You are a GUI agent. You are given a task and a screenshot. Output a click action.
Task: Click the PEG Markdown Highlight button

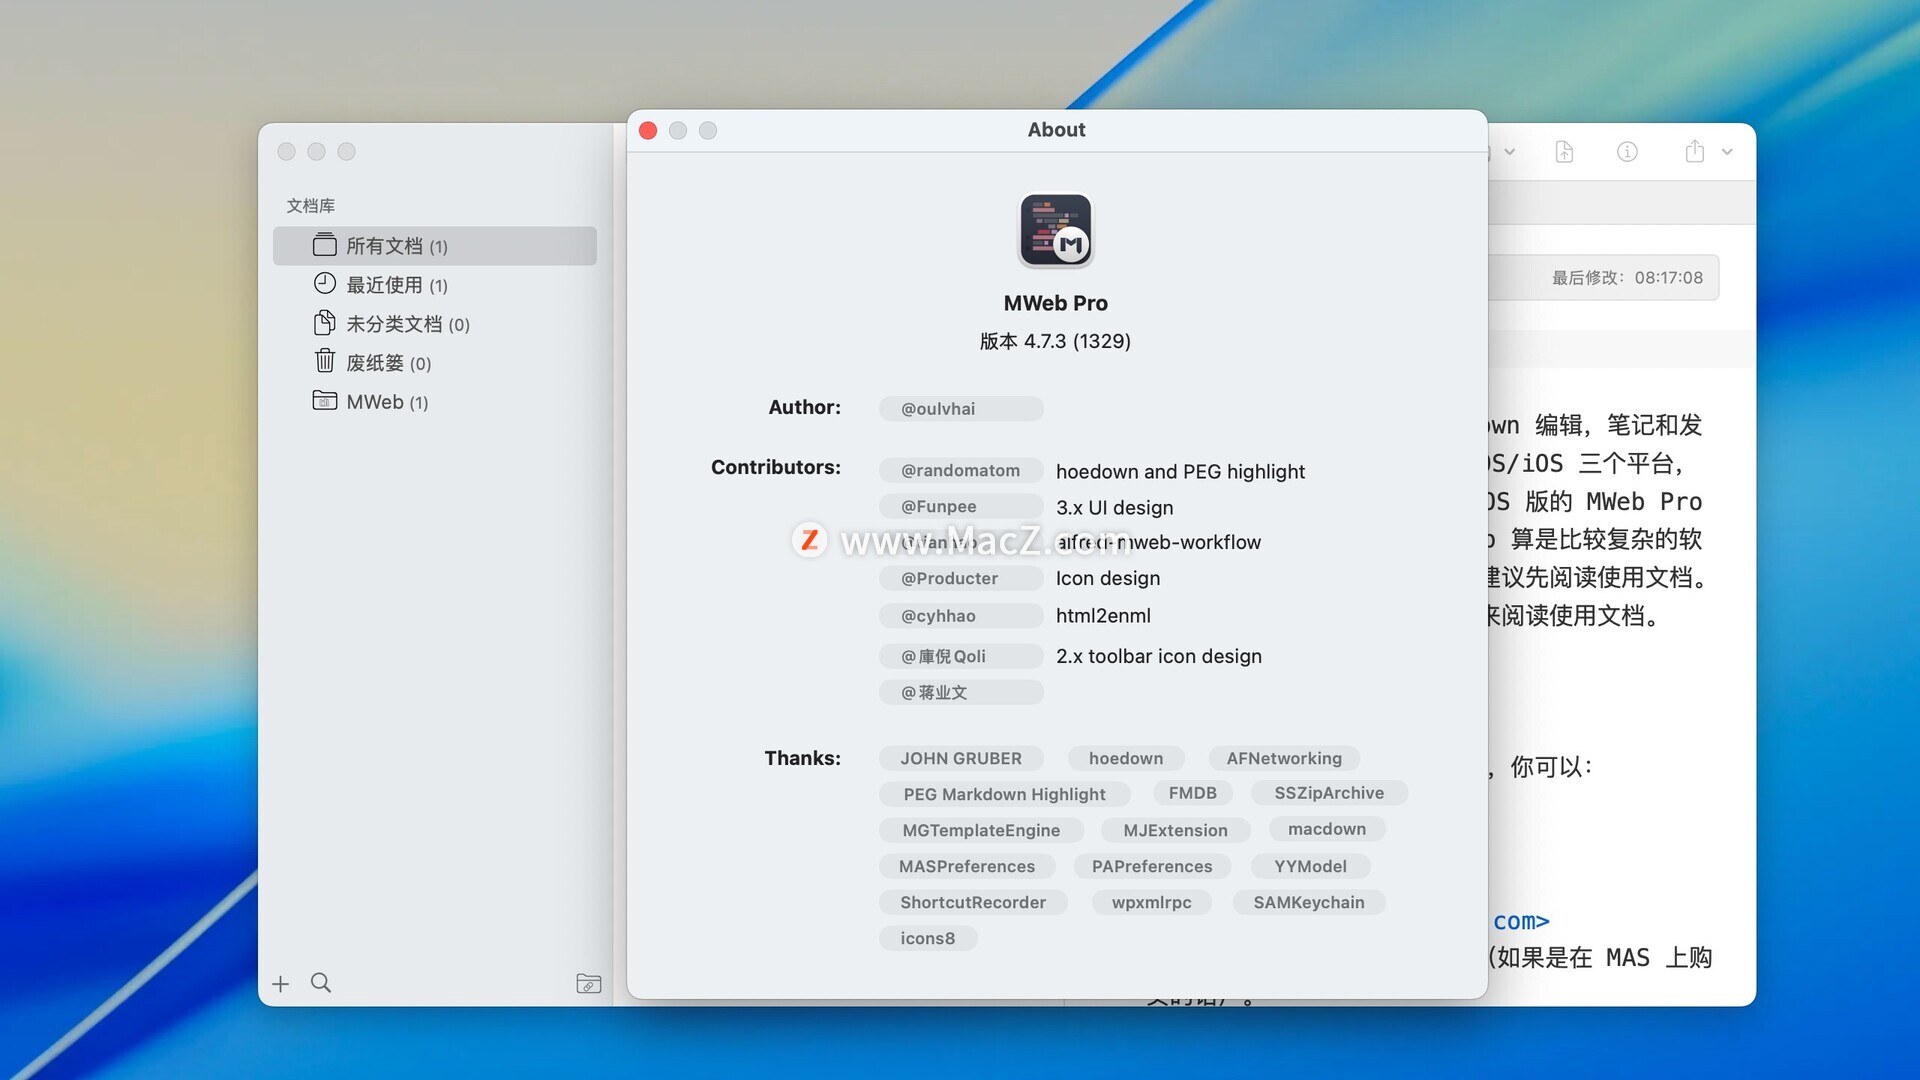pos(1004,794)
